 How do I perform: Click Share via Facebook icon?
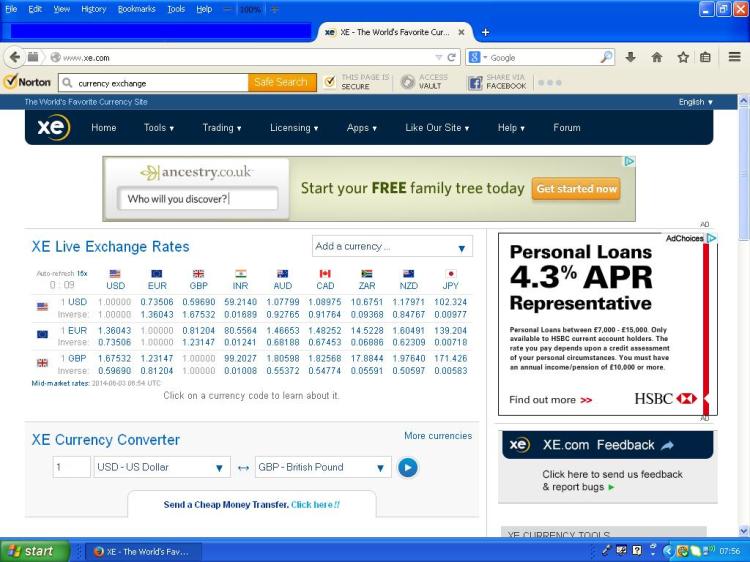click(476, 82)
